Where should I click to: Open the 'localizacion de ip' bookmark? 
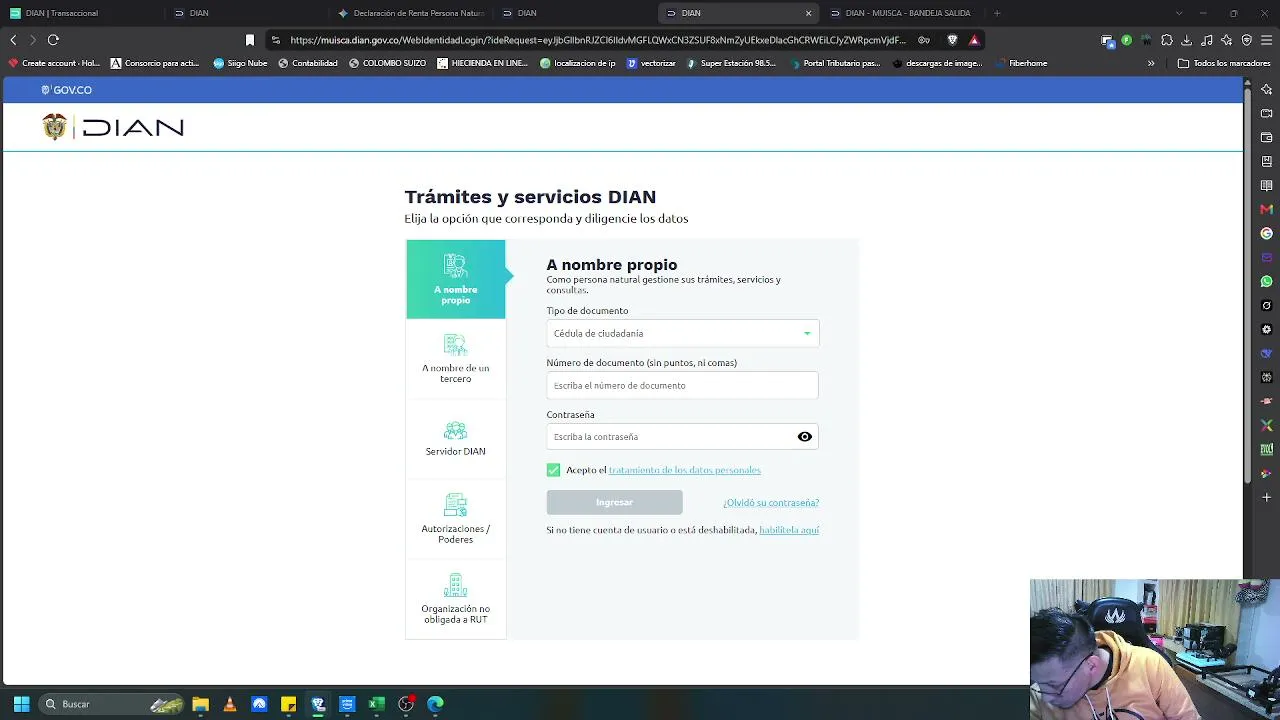(578, 63)
